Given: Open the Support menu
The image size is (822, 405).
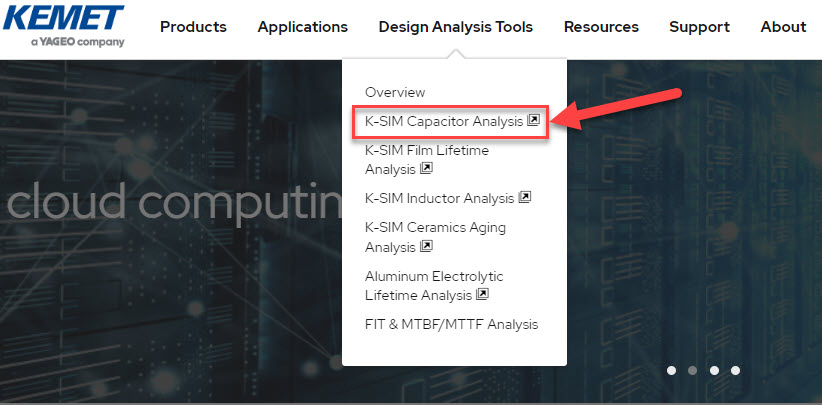Looking at the screenshot, I should (x=699, y=27).
